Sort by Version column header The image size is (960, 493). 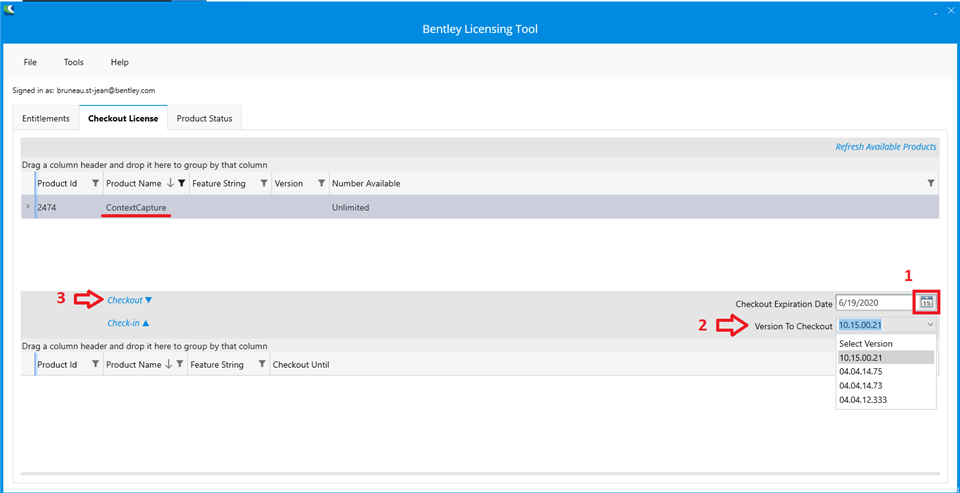click(x=289, y=184)
